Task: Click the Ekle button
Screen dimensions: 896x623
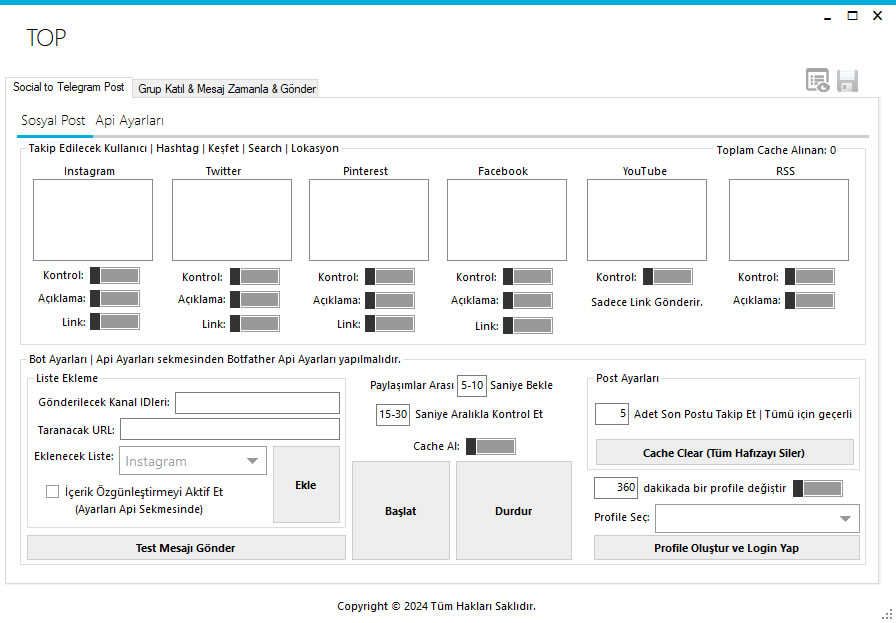Action: point(306,485)
